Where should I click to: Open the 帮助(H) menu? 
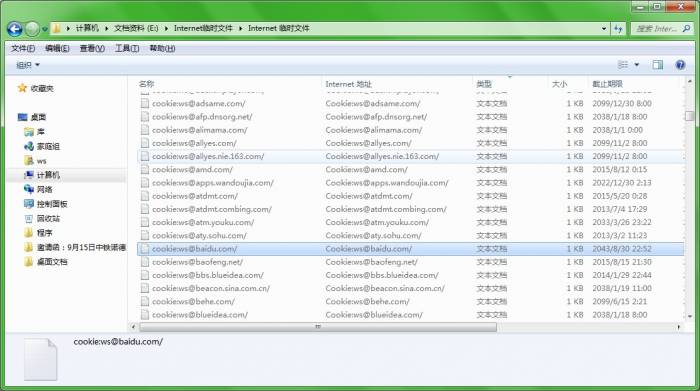click(x=162, y=48)
